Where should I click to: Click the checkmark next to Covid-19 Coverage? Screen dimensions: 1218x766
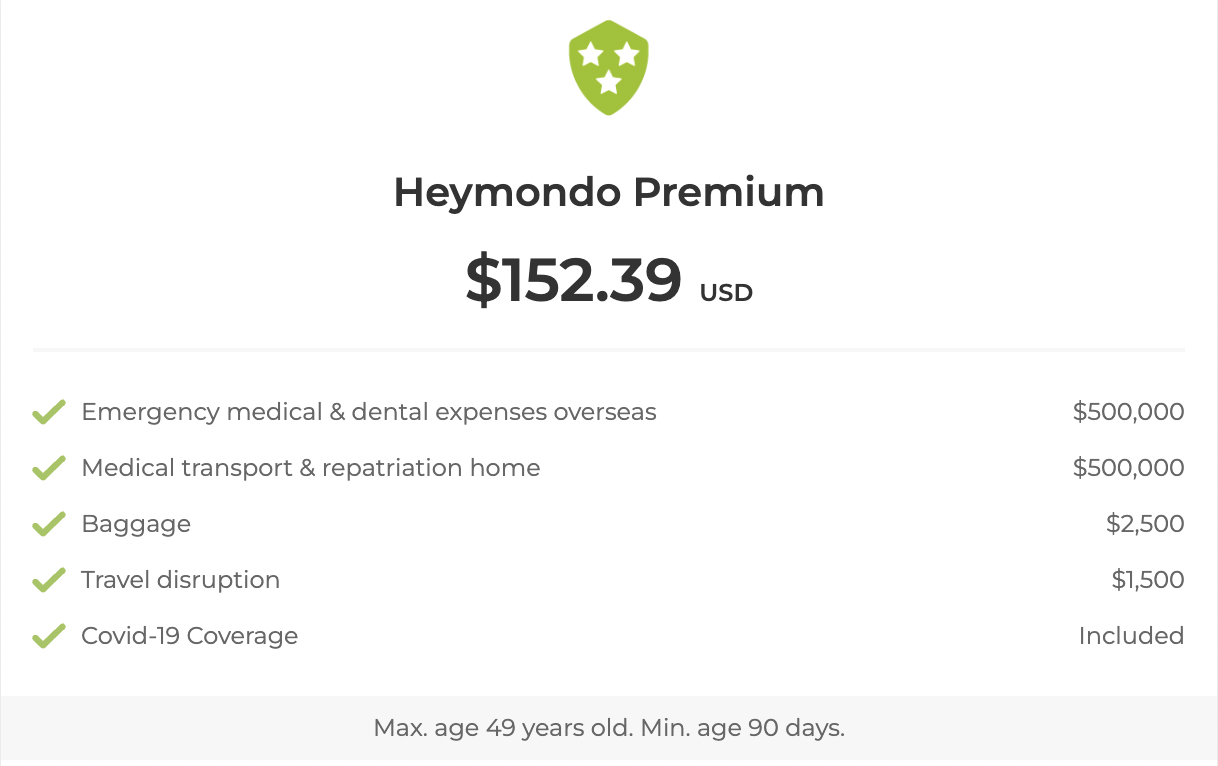pyautogui.click(x=49, y=636)
